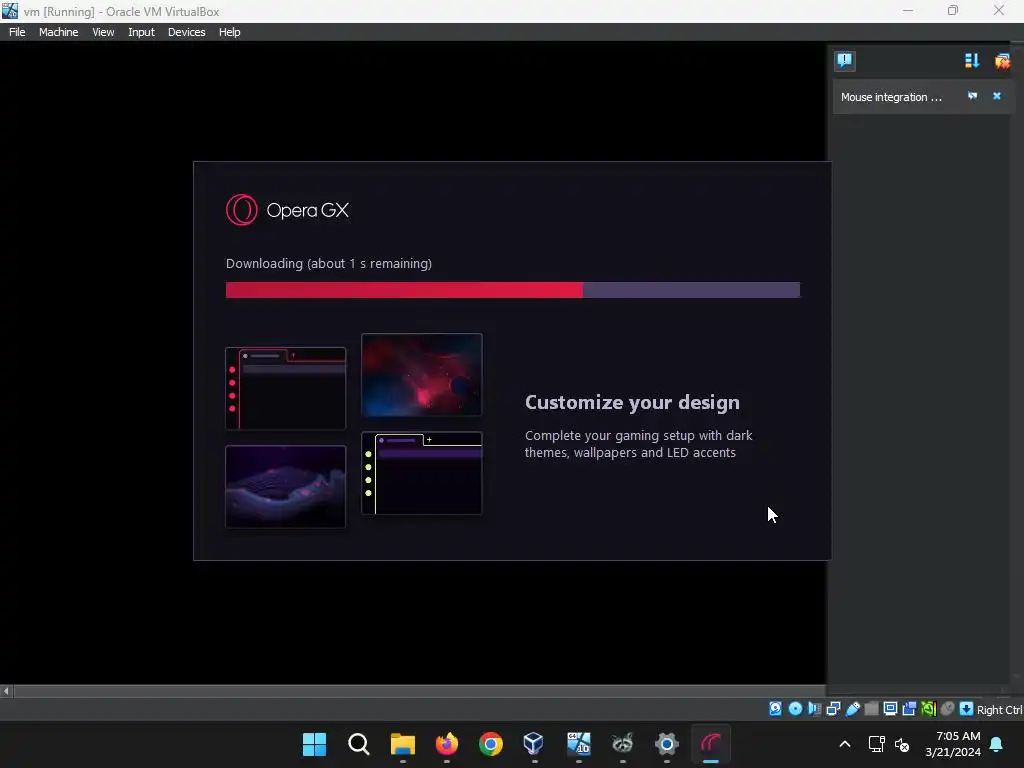The width and height of the screenshot is (1024, 768).
Task: Open the clock showing 7:05 AM
Action: click(x=953, y=744)
